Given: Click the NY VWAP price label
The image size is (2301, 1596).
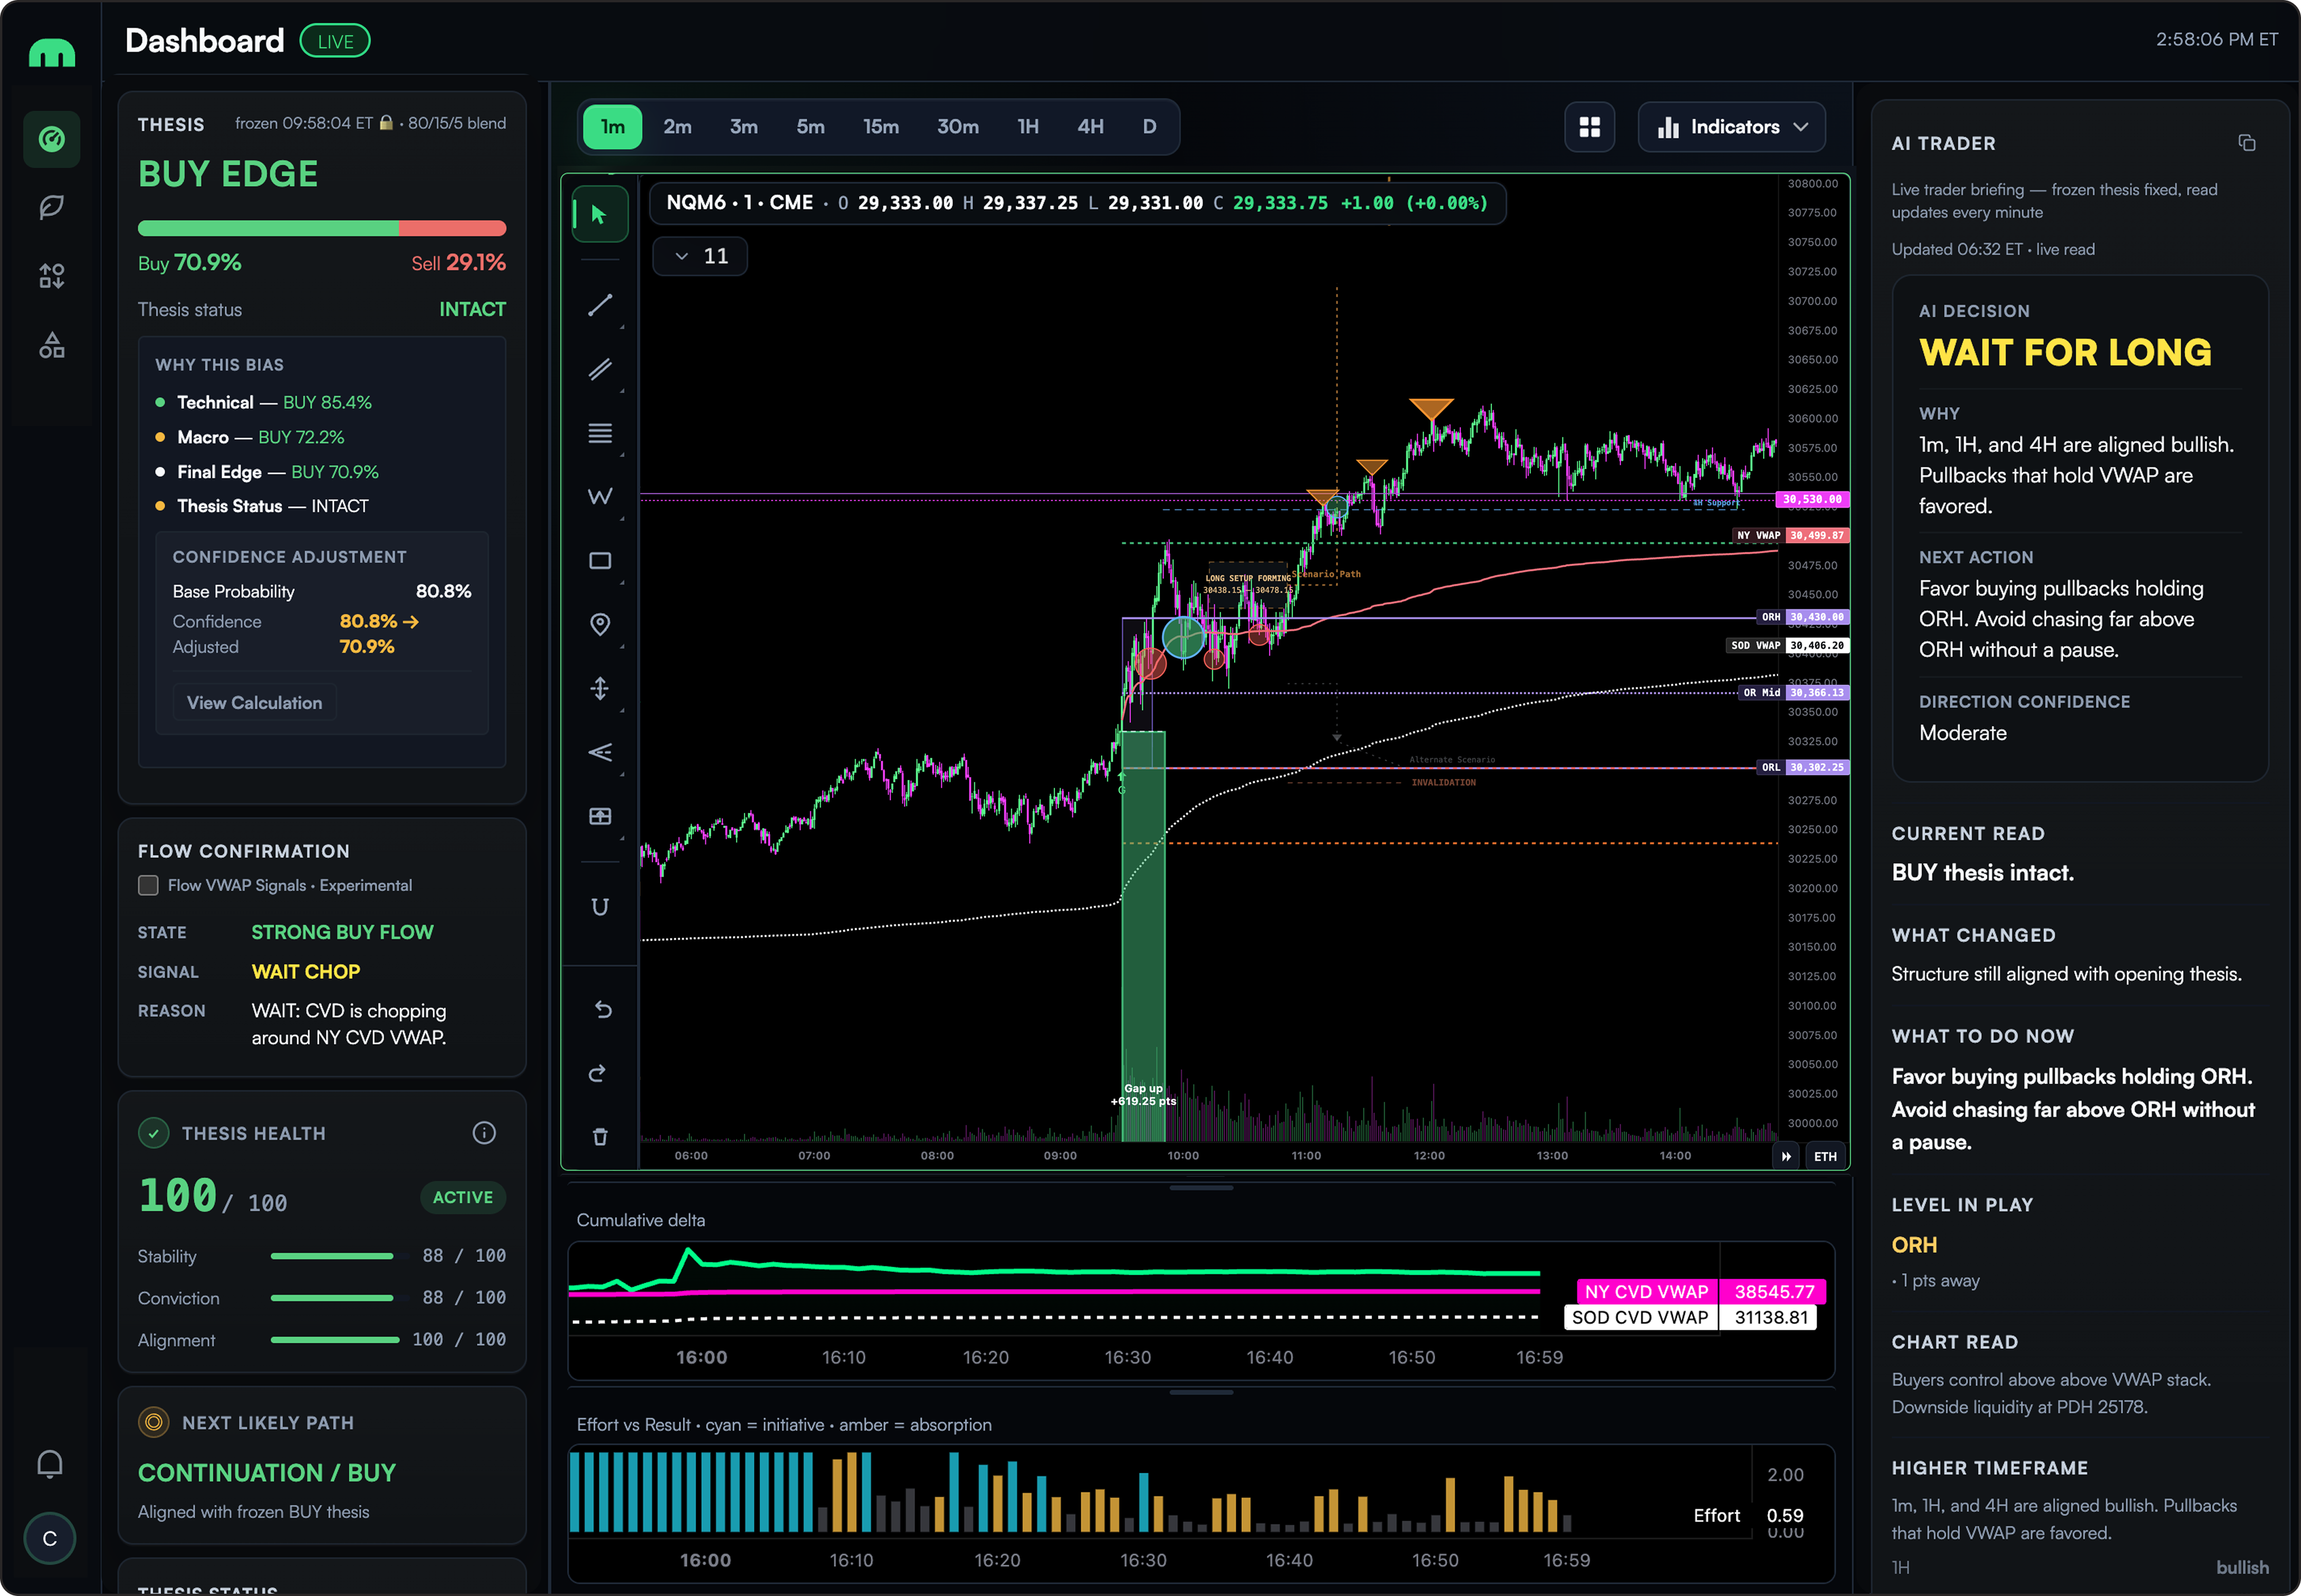Looking at the screenshot, I should click(x=1790, y=535).
